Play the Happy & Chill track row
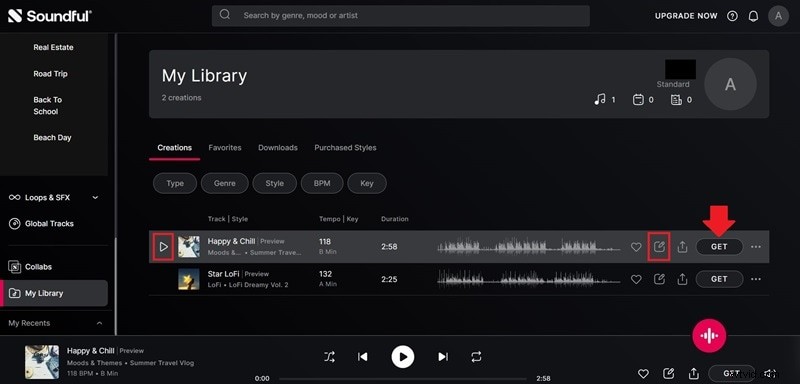 tap(163, 247)
